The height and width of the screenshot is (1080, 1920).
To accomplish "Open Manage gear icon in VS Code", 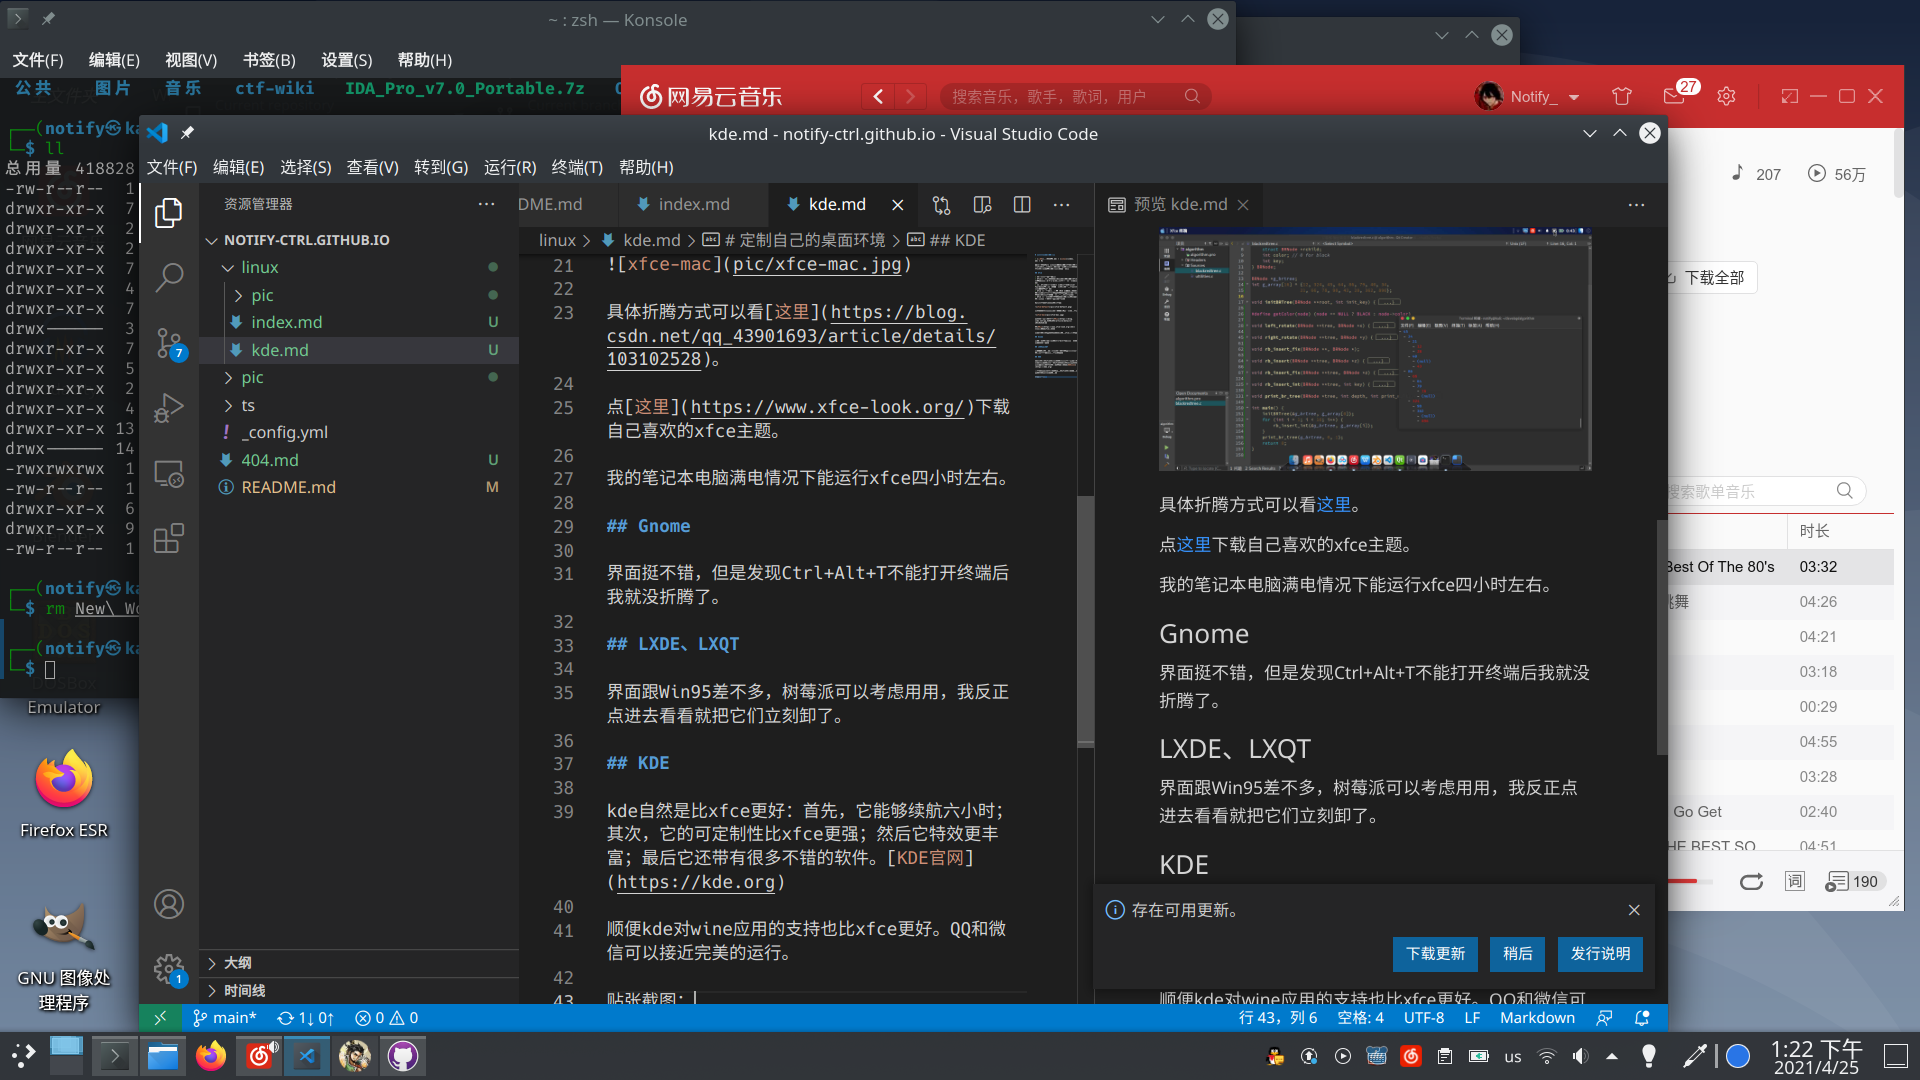I will pos(169,969).
